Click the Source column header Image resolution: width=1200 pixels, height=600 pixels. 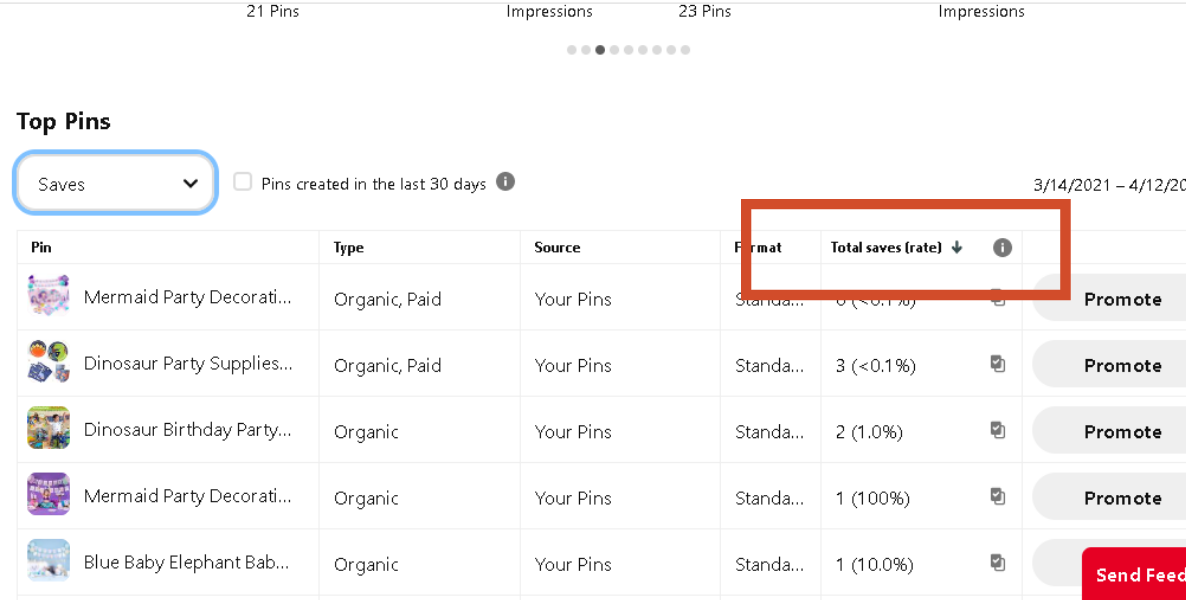pyautogui.click(x=557, y=248)
